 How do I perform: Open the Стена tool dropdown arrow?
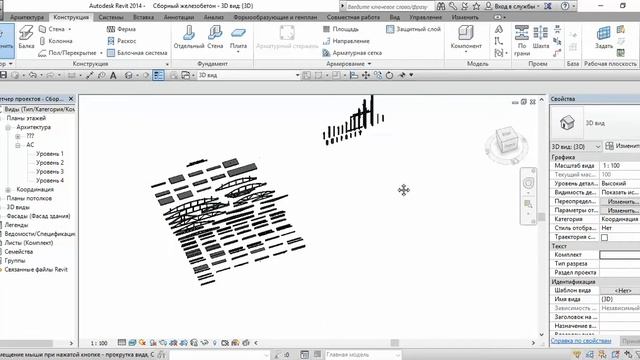click(x=69, y=29)
